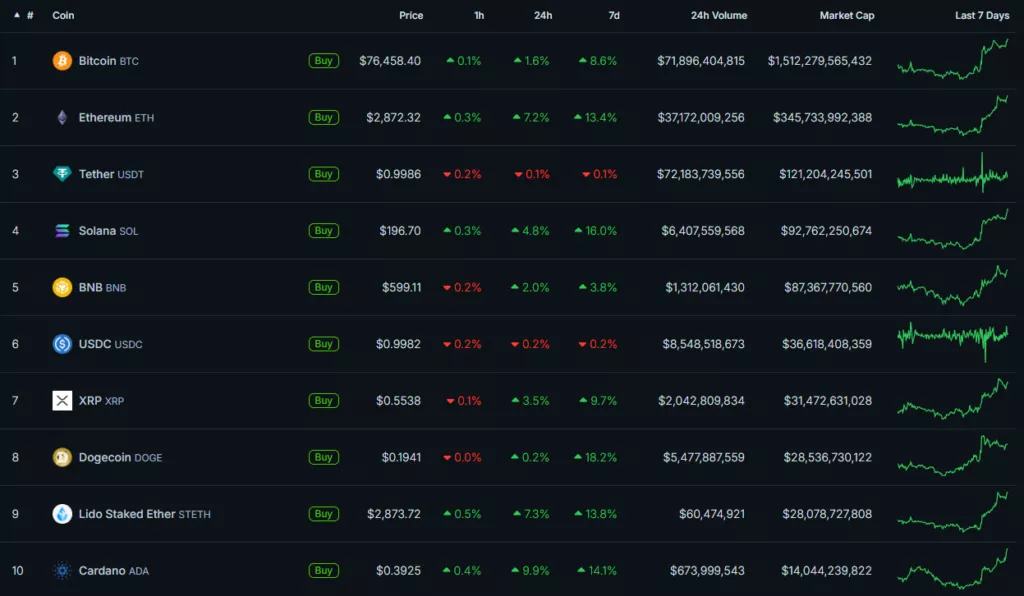
Task: Select Solana's 16.0% seven-day change
Action: pyautogui.click(x=596, y=230)
